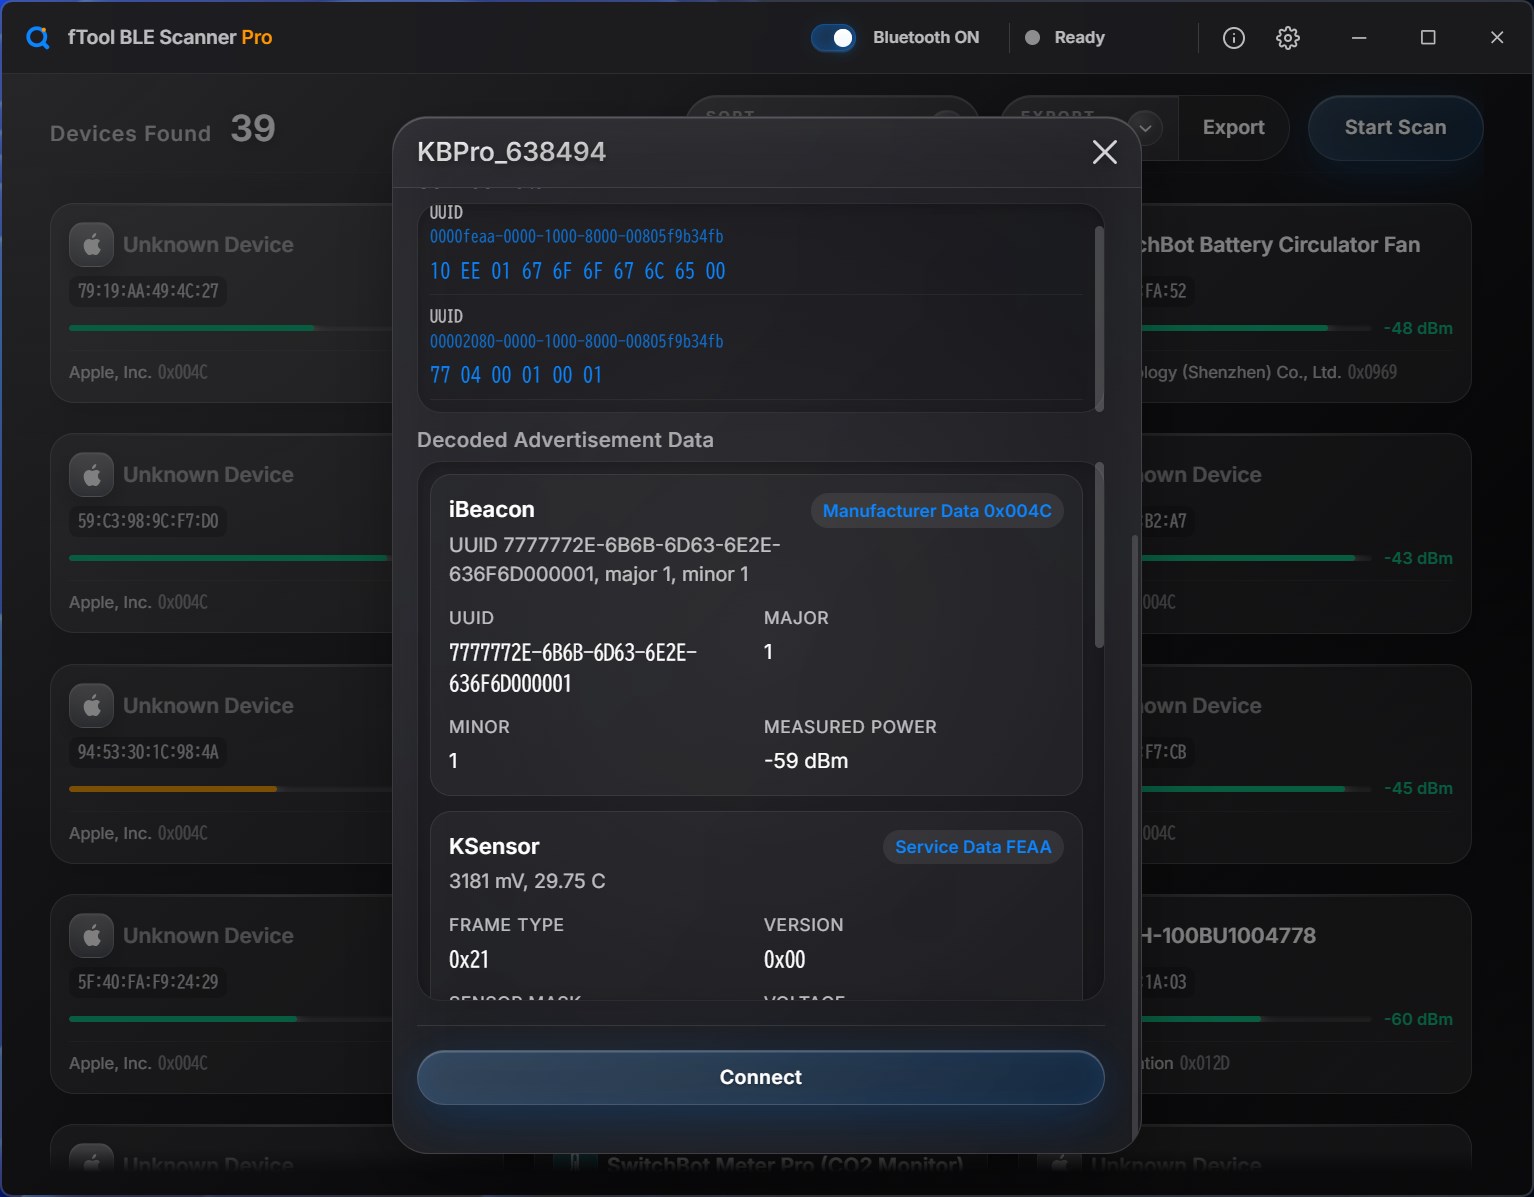Close the KBPro_638494 dialog

1105,152
